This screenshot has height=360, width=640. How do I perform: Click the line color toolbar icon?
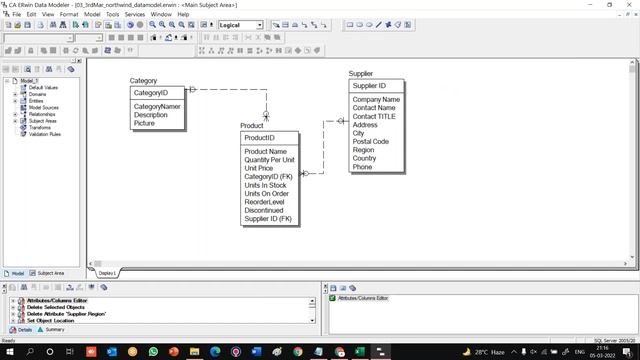[x=184, y=38]
